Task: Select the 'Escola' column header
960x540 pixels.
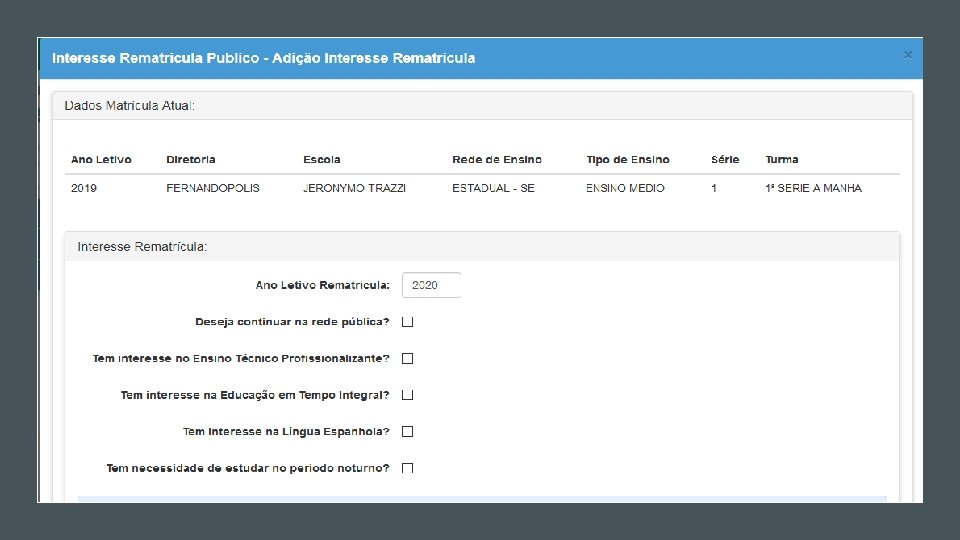Action: (x=321, y=160)
